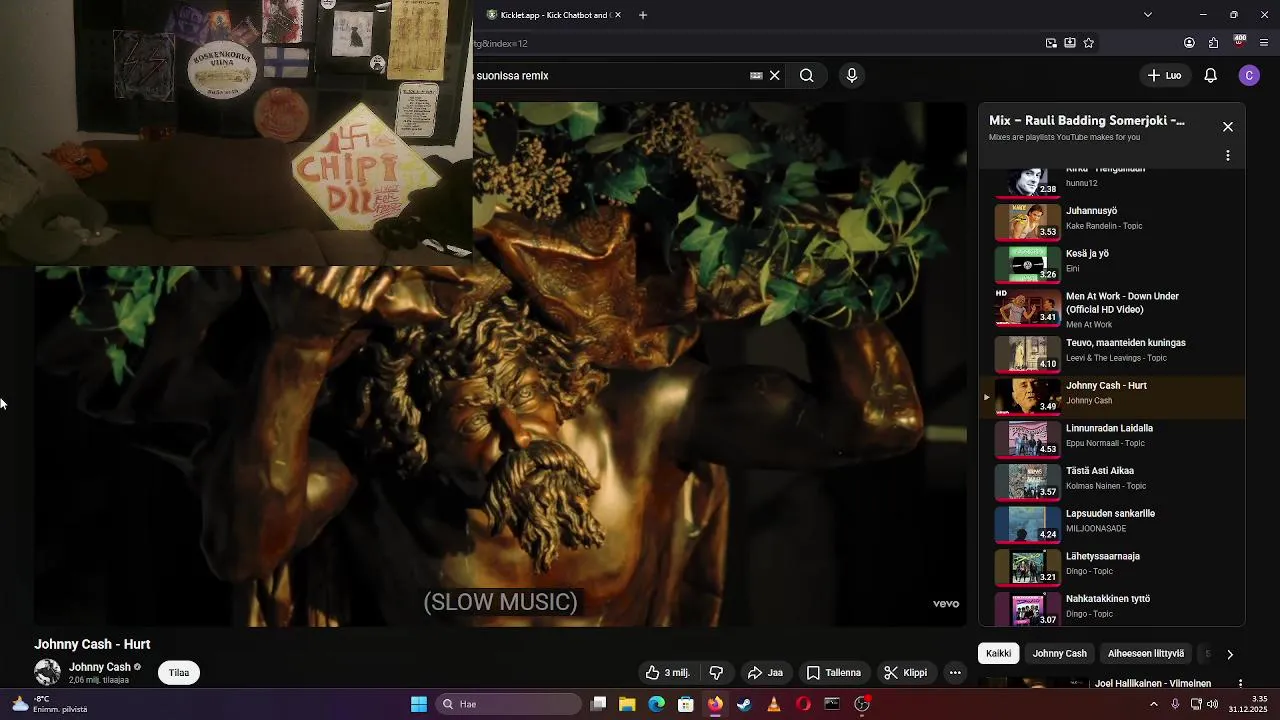Open the Extensions puzzle icon
Image resolution: width=1280 pixels, height=720 pixels.
click(x=1213, y=43)
